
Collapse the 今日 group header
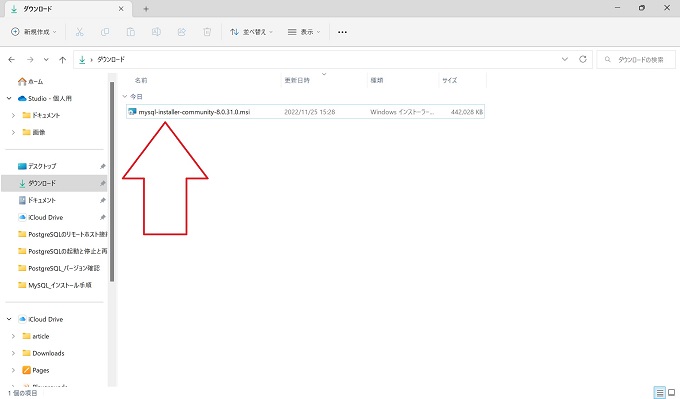[x=125, y=96]
